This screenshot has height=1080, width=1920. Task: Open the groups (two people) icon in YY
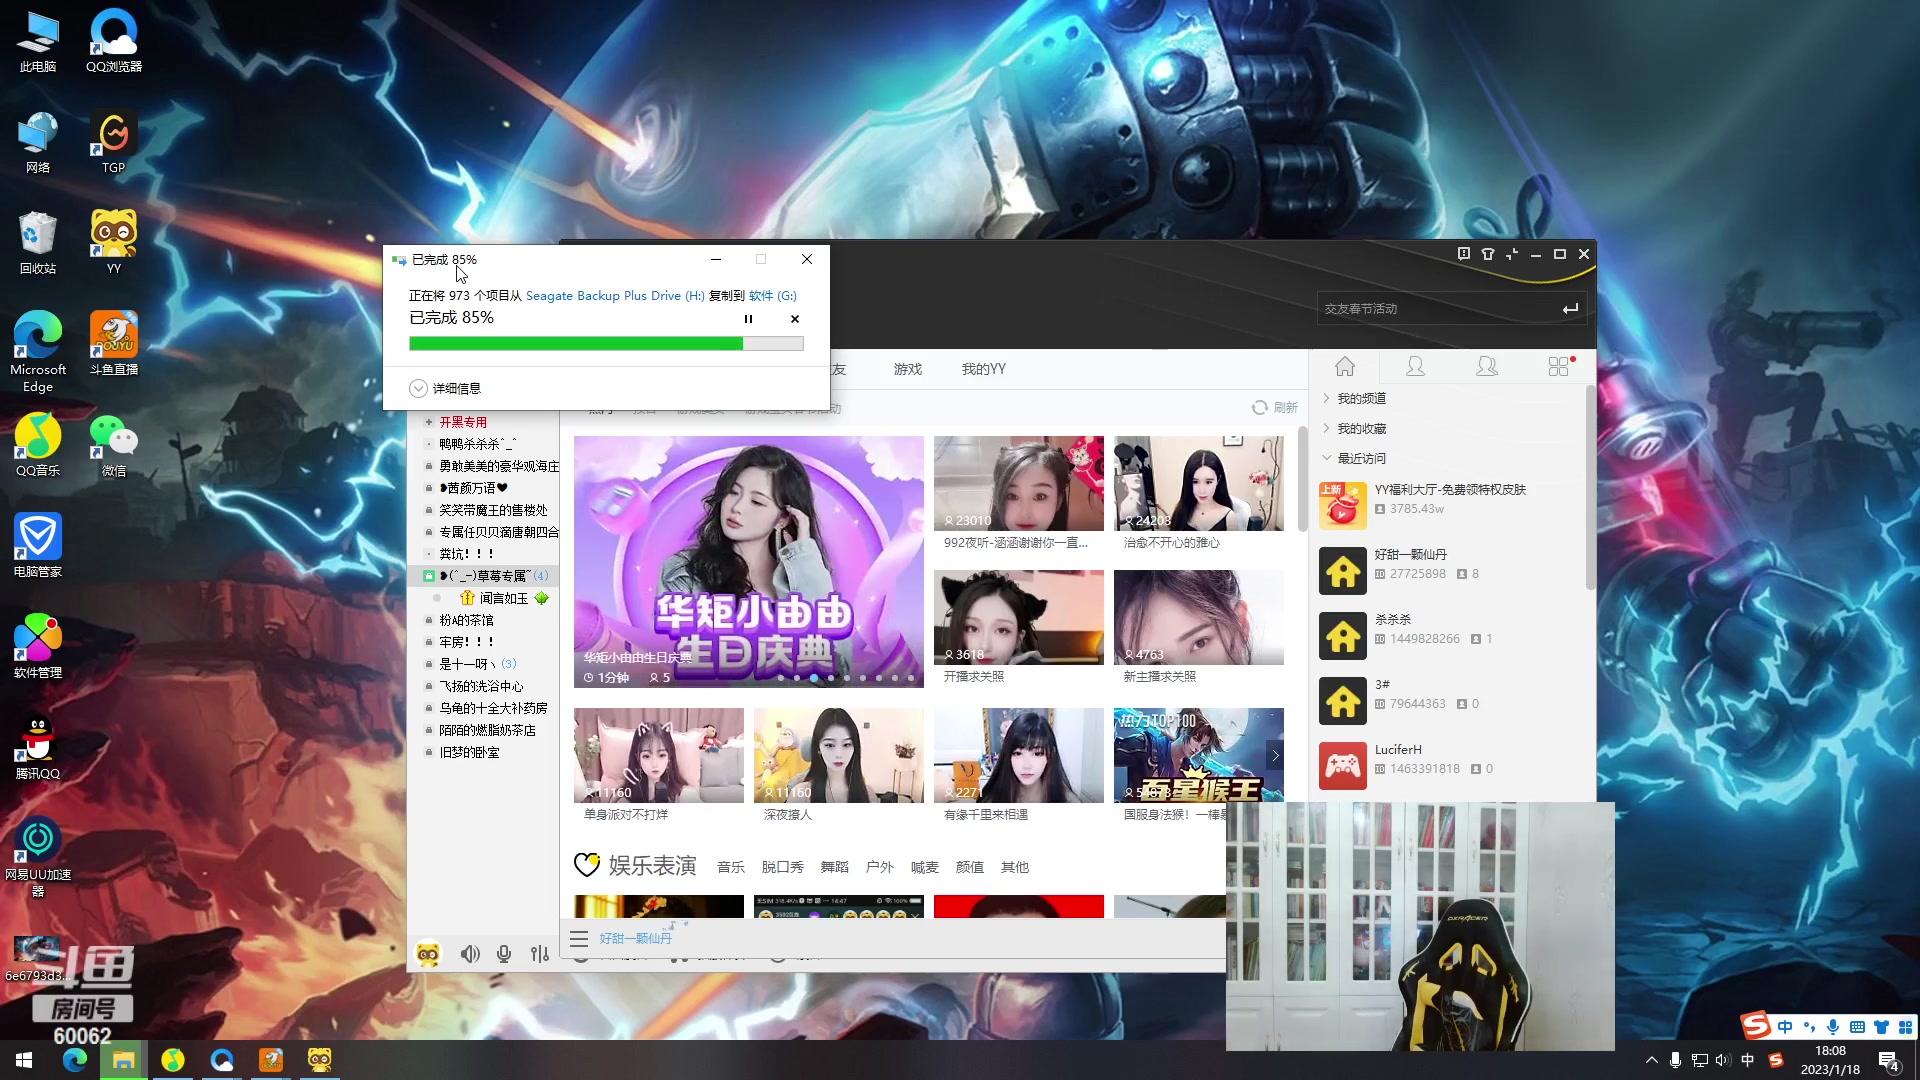click(x=1487, y=366)
